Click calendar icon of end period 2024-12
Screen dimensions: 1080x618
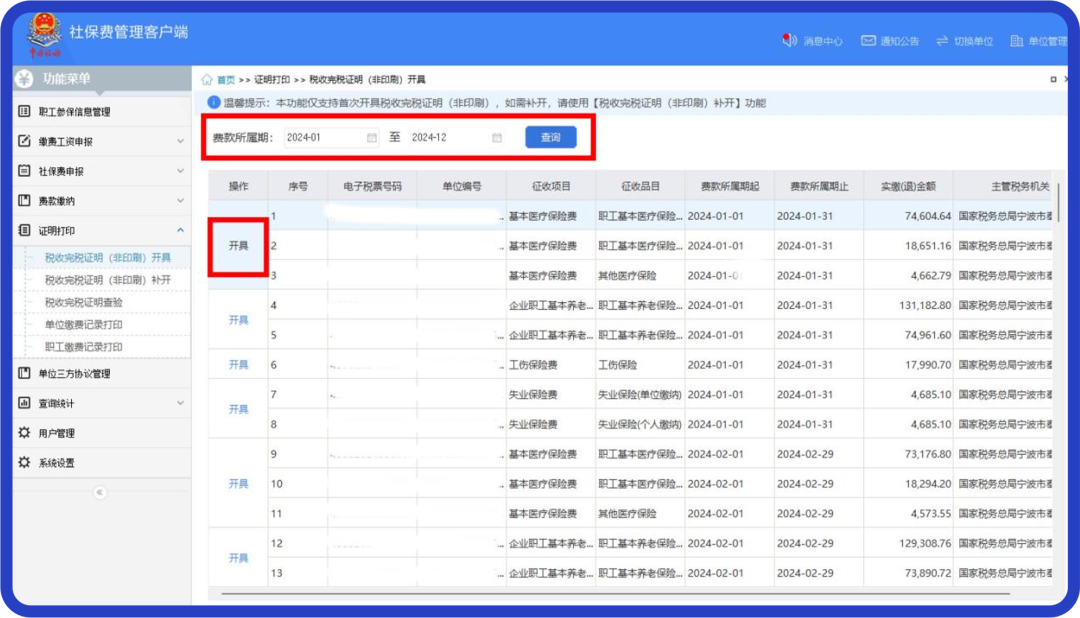[497, 138]
